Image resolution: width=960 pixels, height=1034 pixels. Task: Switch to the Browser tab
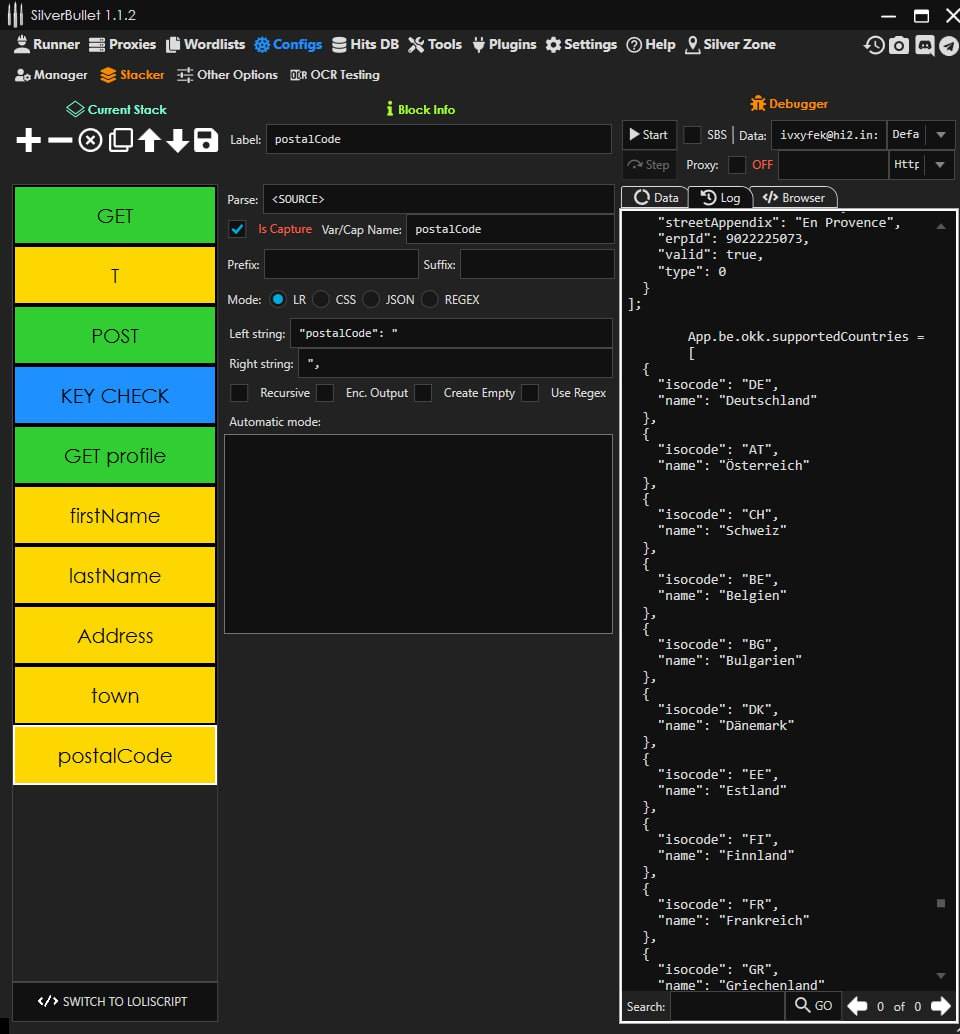(794, 197)
